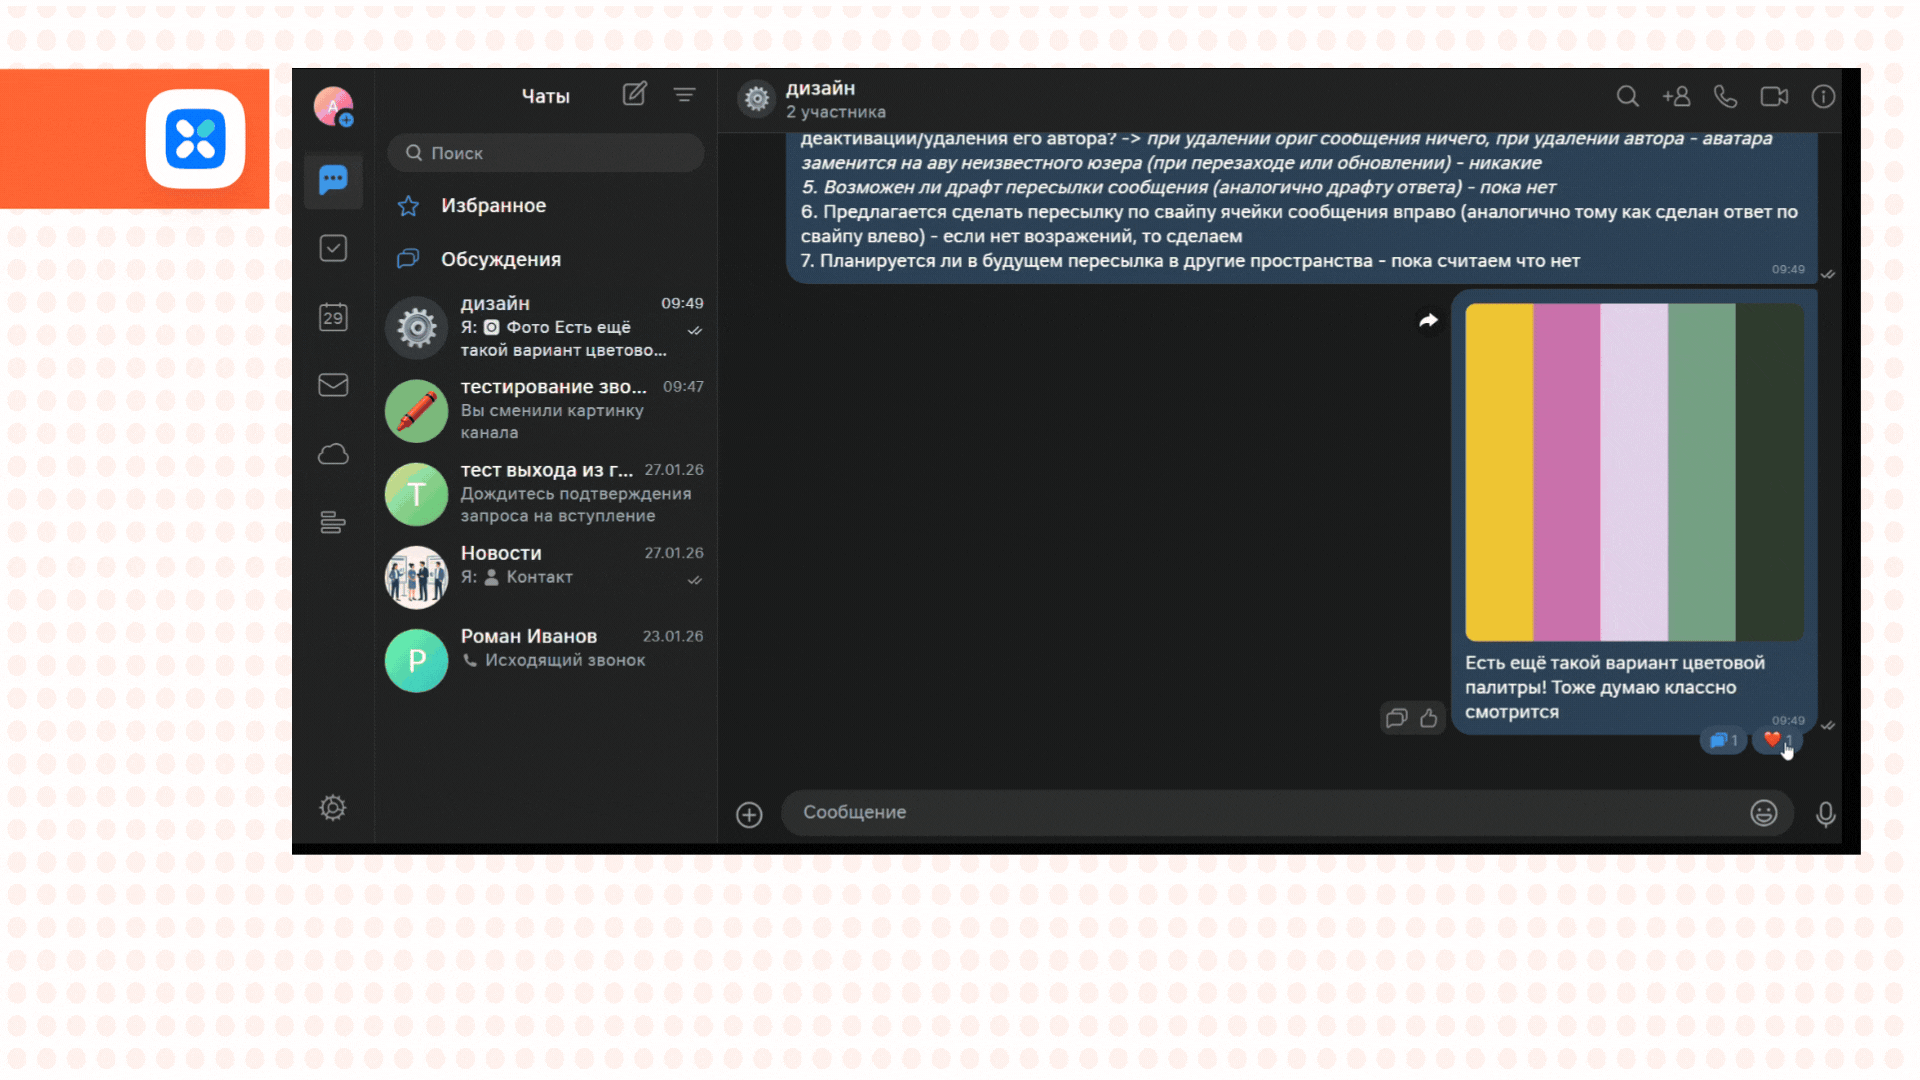Open Избранное favorites
Viewport: 1920px width, 1080px height.
(x=546, y=206)
